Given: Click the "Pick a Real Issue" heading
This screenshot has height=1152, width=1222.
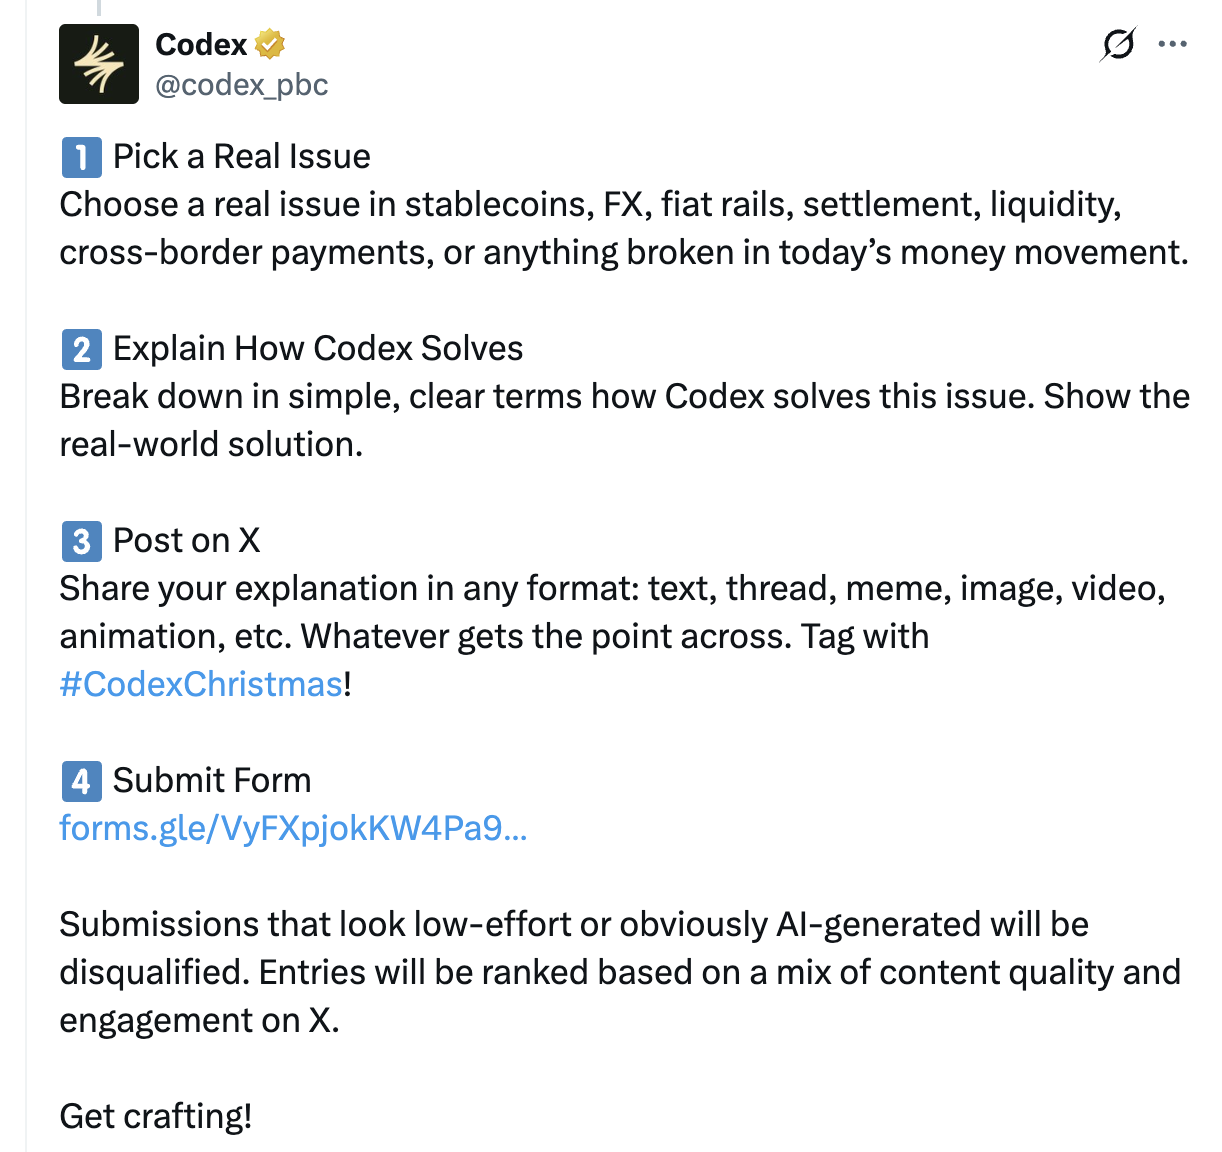Looking at the screenshot, I should click(x=242, y=157).
